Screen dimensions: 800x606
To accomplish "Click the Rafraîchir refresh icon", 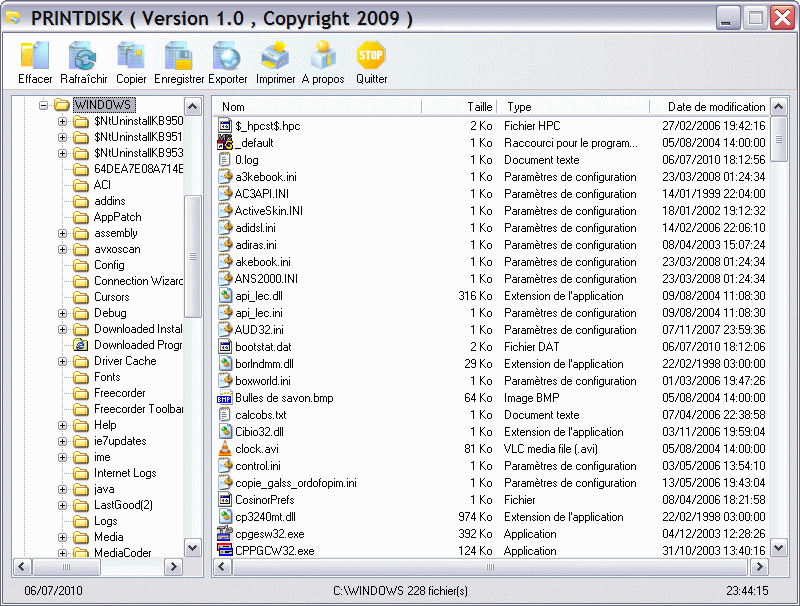I will pyautogui.click(x=83, y=55).
